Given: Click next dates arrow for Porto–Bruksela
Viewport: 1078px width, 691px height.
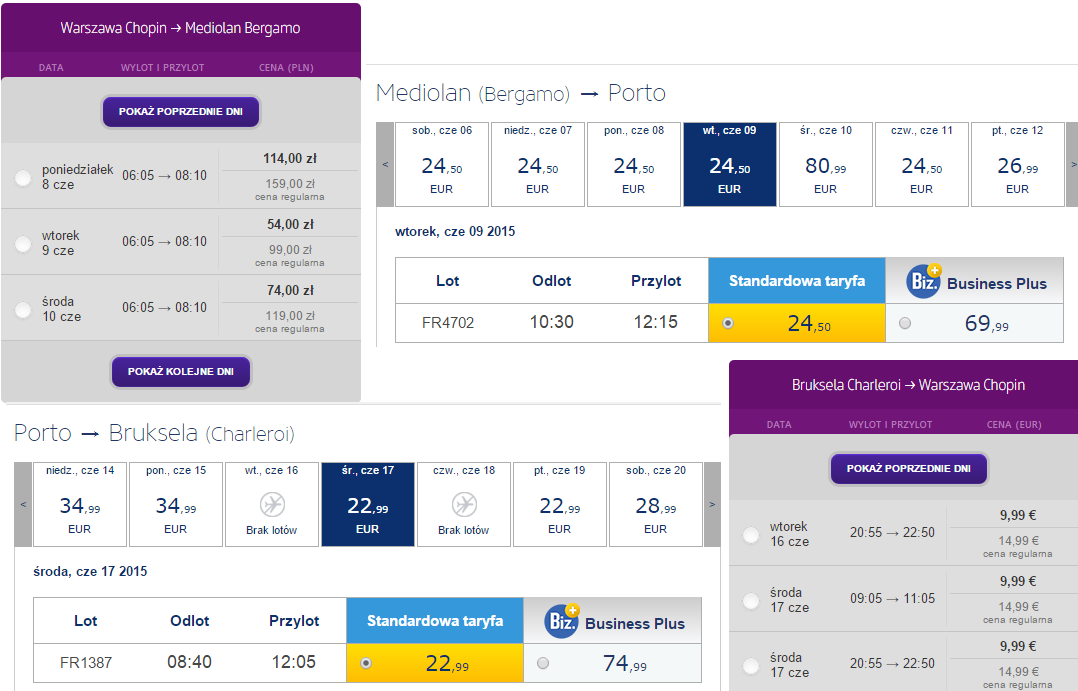Looking at the screenshot, I should pyautogui.click(x=712, y=504).
